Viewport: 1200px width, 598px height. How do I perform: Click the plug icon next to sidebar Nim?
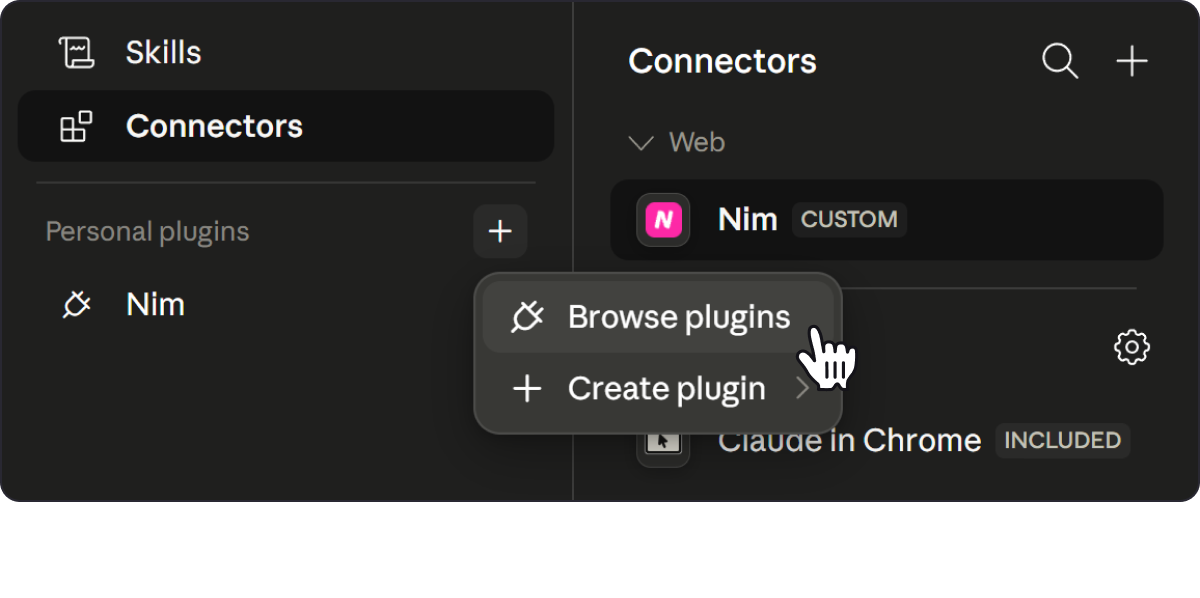[x=76, y=304]
